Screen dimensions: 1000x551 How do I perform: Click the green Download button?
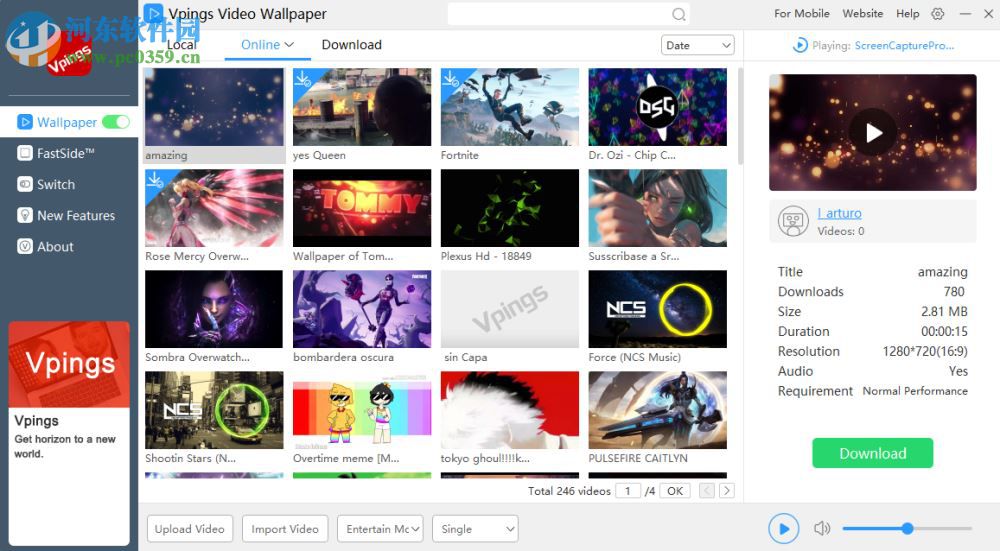pos(872,453)
